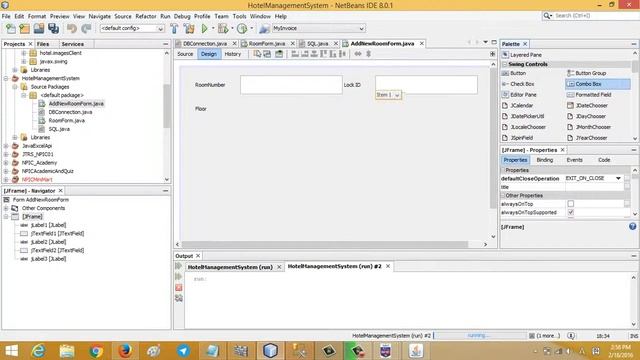Switch to the Files tab
The width and height of the screenshot is (640, 360).
tap(43, 44)
